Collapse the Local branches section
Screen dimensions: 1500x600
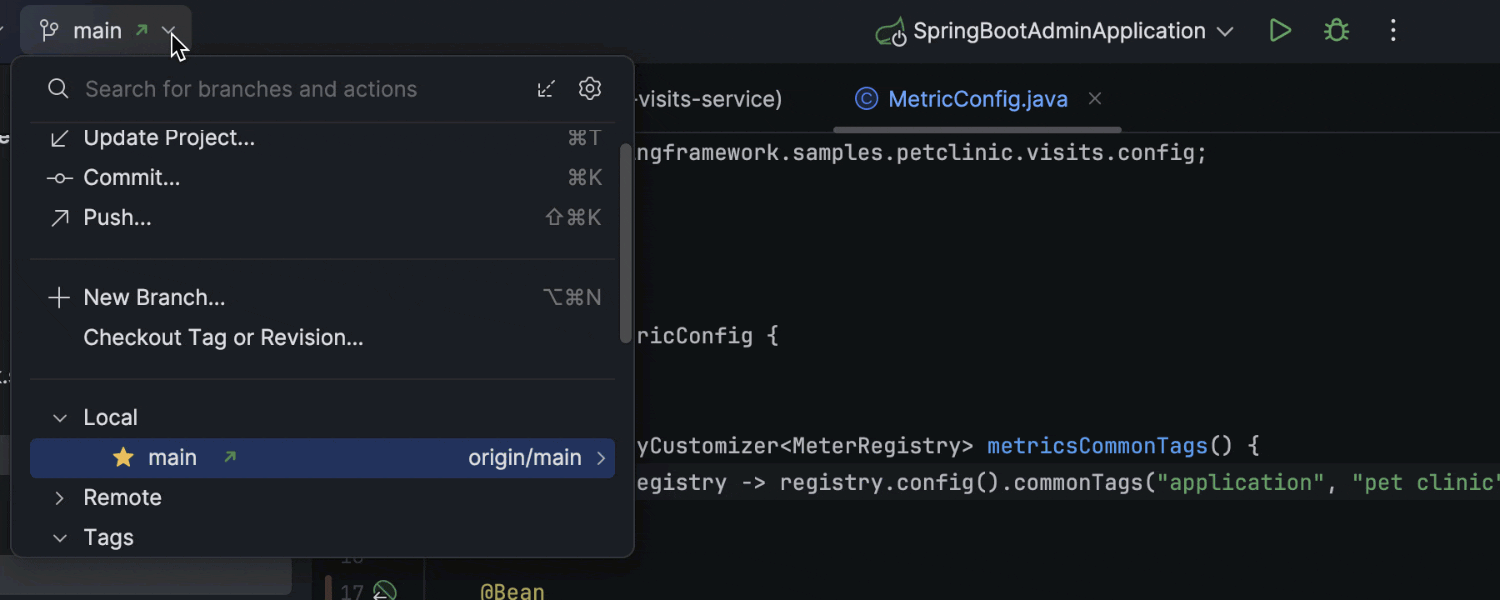pyautogui.click(x=57, y=417)
